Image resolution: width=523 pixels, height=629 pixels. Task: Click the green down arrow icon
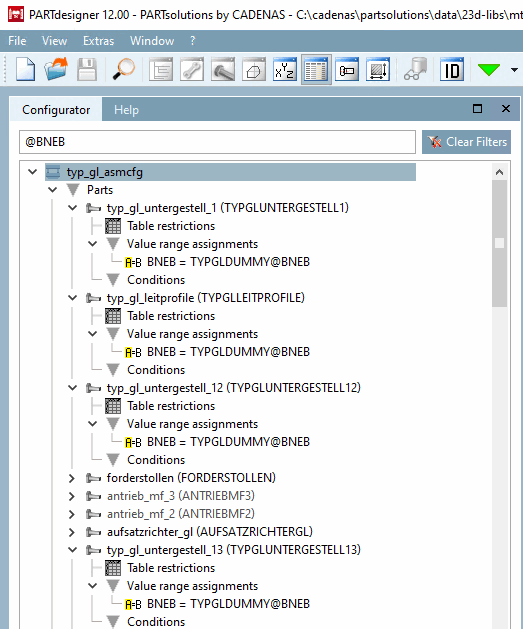click(x=489, y=70)
